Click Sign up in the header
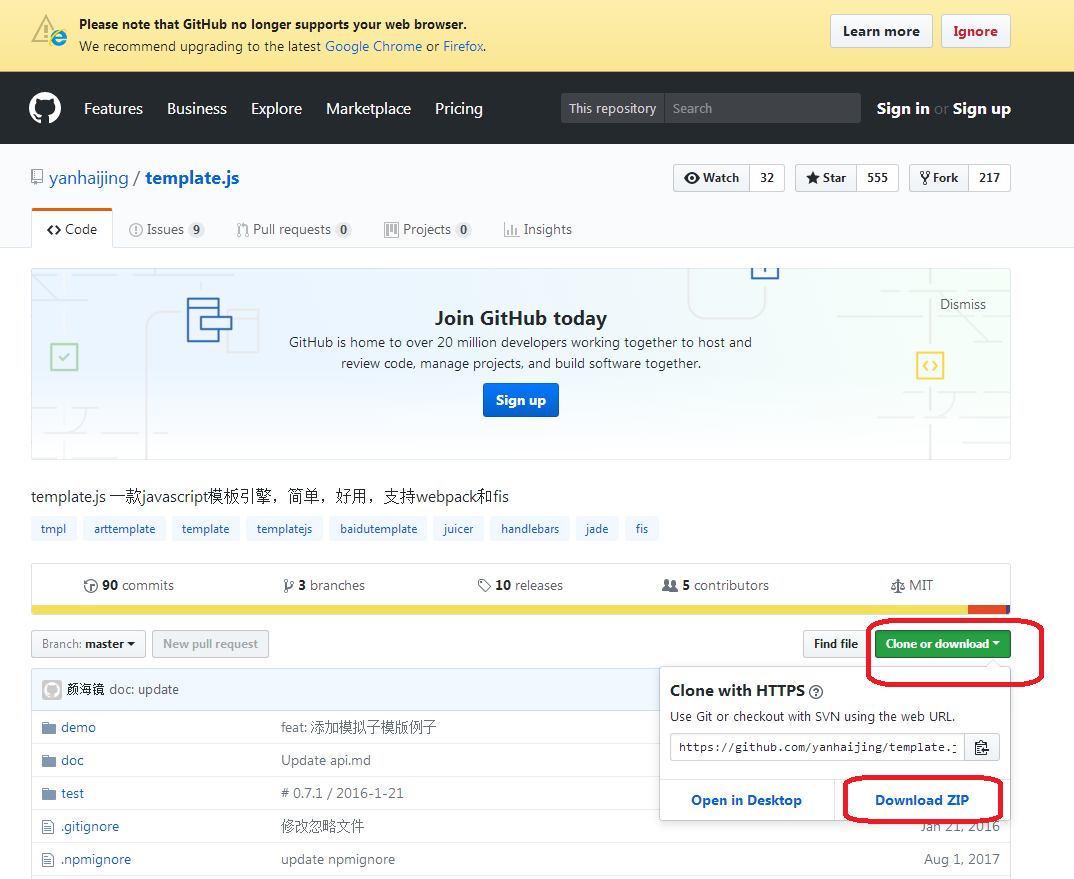1074x879 pixels. point(982,108)
